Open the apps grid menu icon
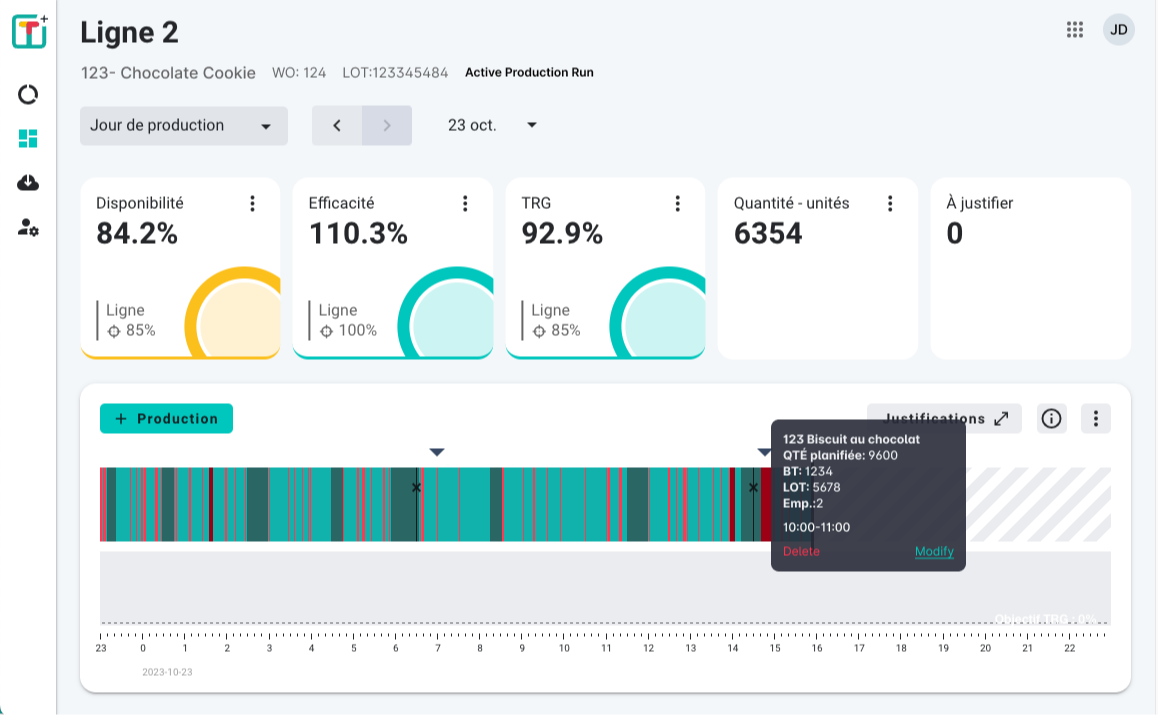Image resolution: width=1158 pixels, height=715 pixels. pos(1075,30)
